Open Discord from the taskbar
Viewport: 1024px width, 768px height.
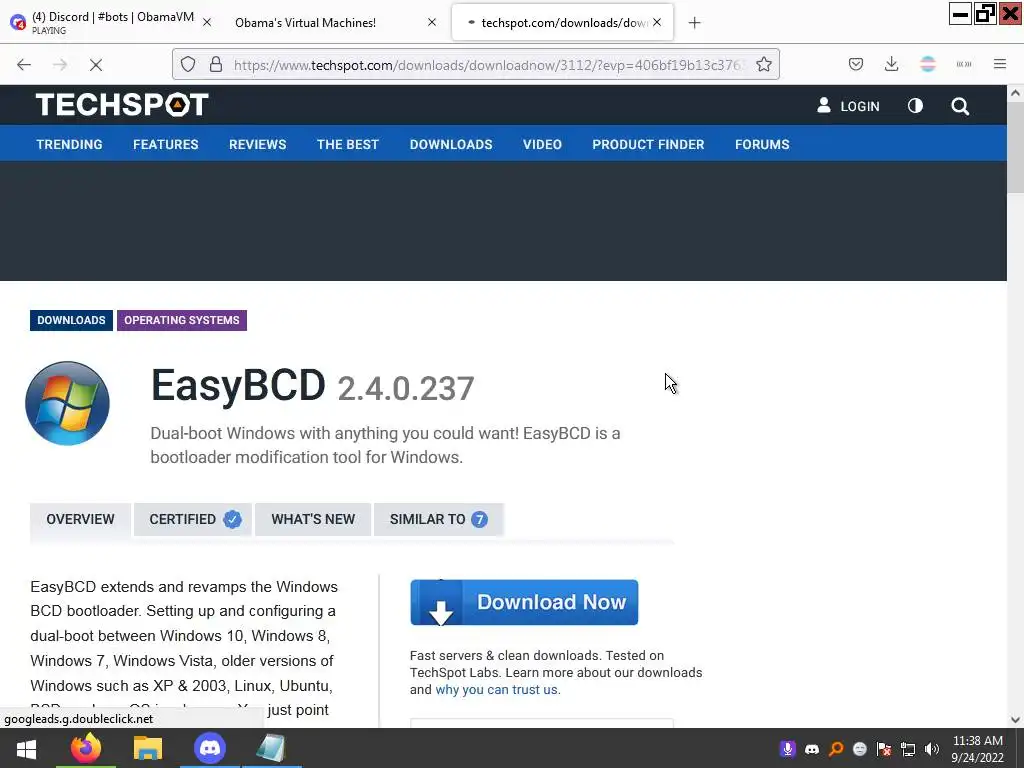(x=210, y=748)
